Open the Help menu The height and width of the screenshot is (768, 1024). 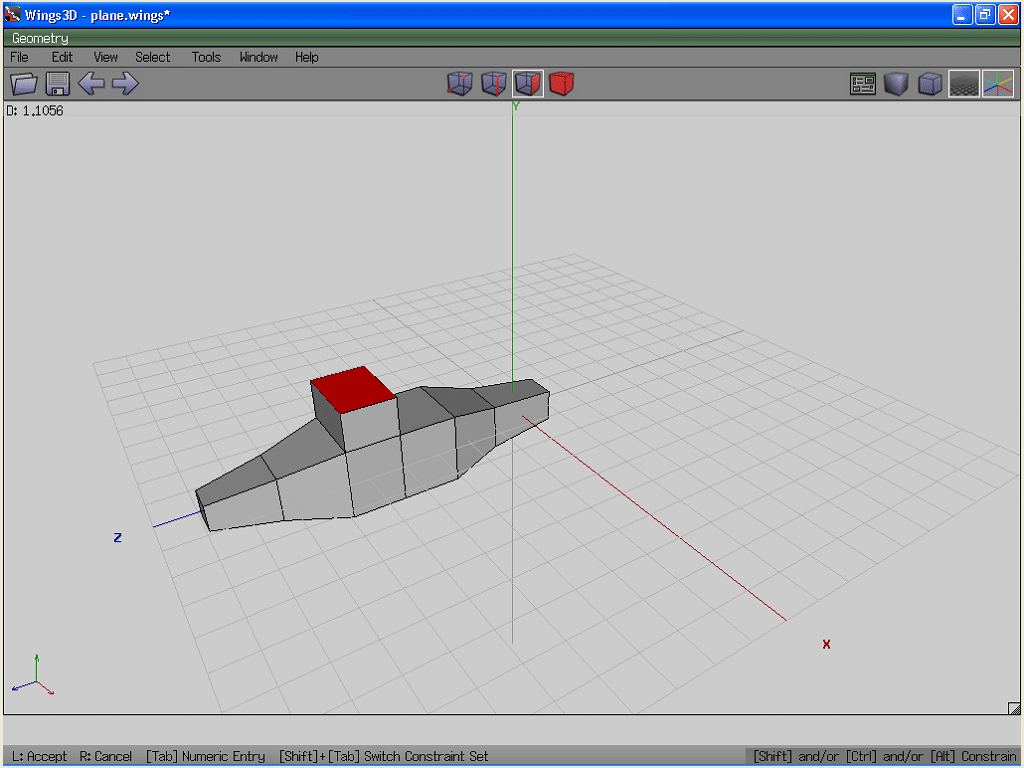(x=306, y=57)
